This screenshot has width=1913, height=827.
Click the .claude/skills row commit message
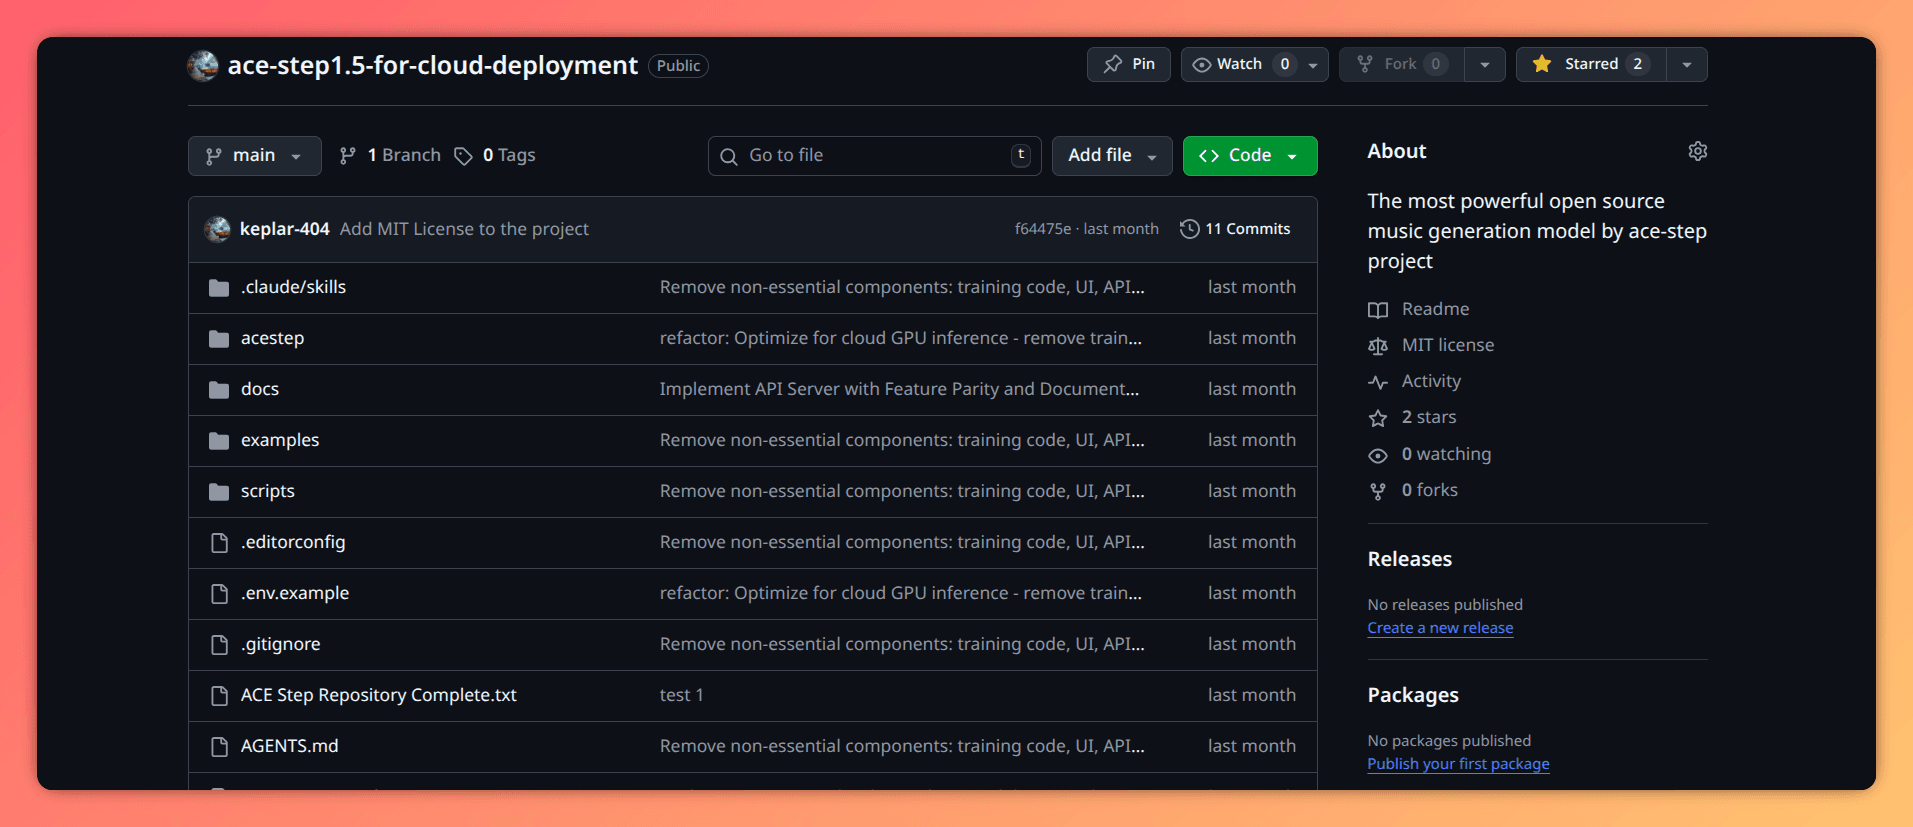point(902,287)
